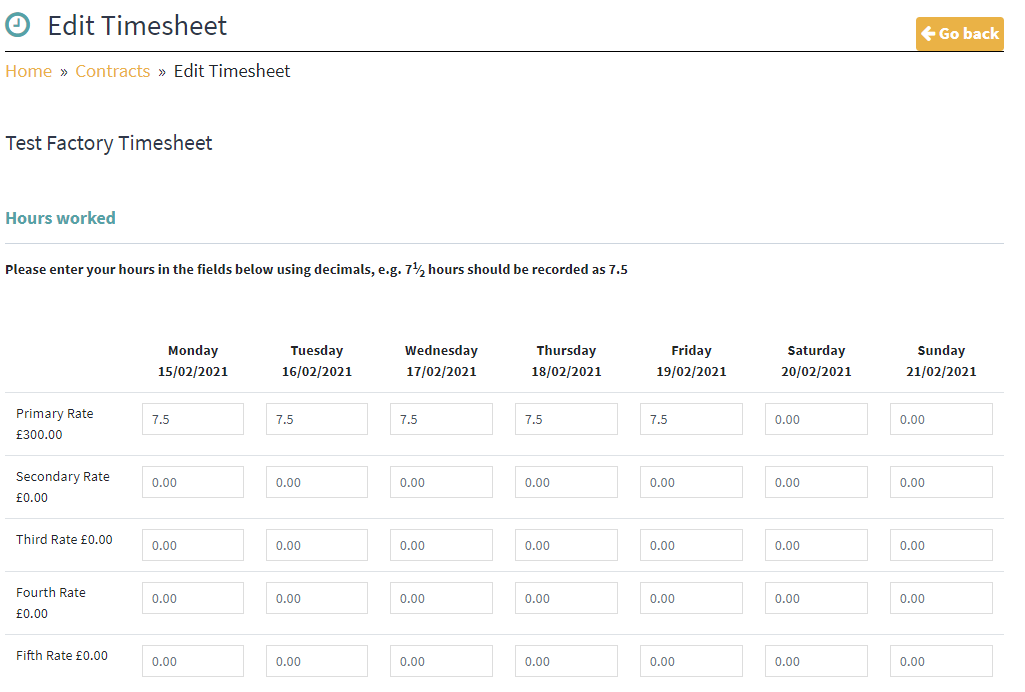
Task: Activate Fourth Rate Wednesday hours field
Action: 441,598
